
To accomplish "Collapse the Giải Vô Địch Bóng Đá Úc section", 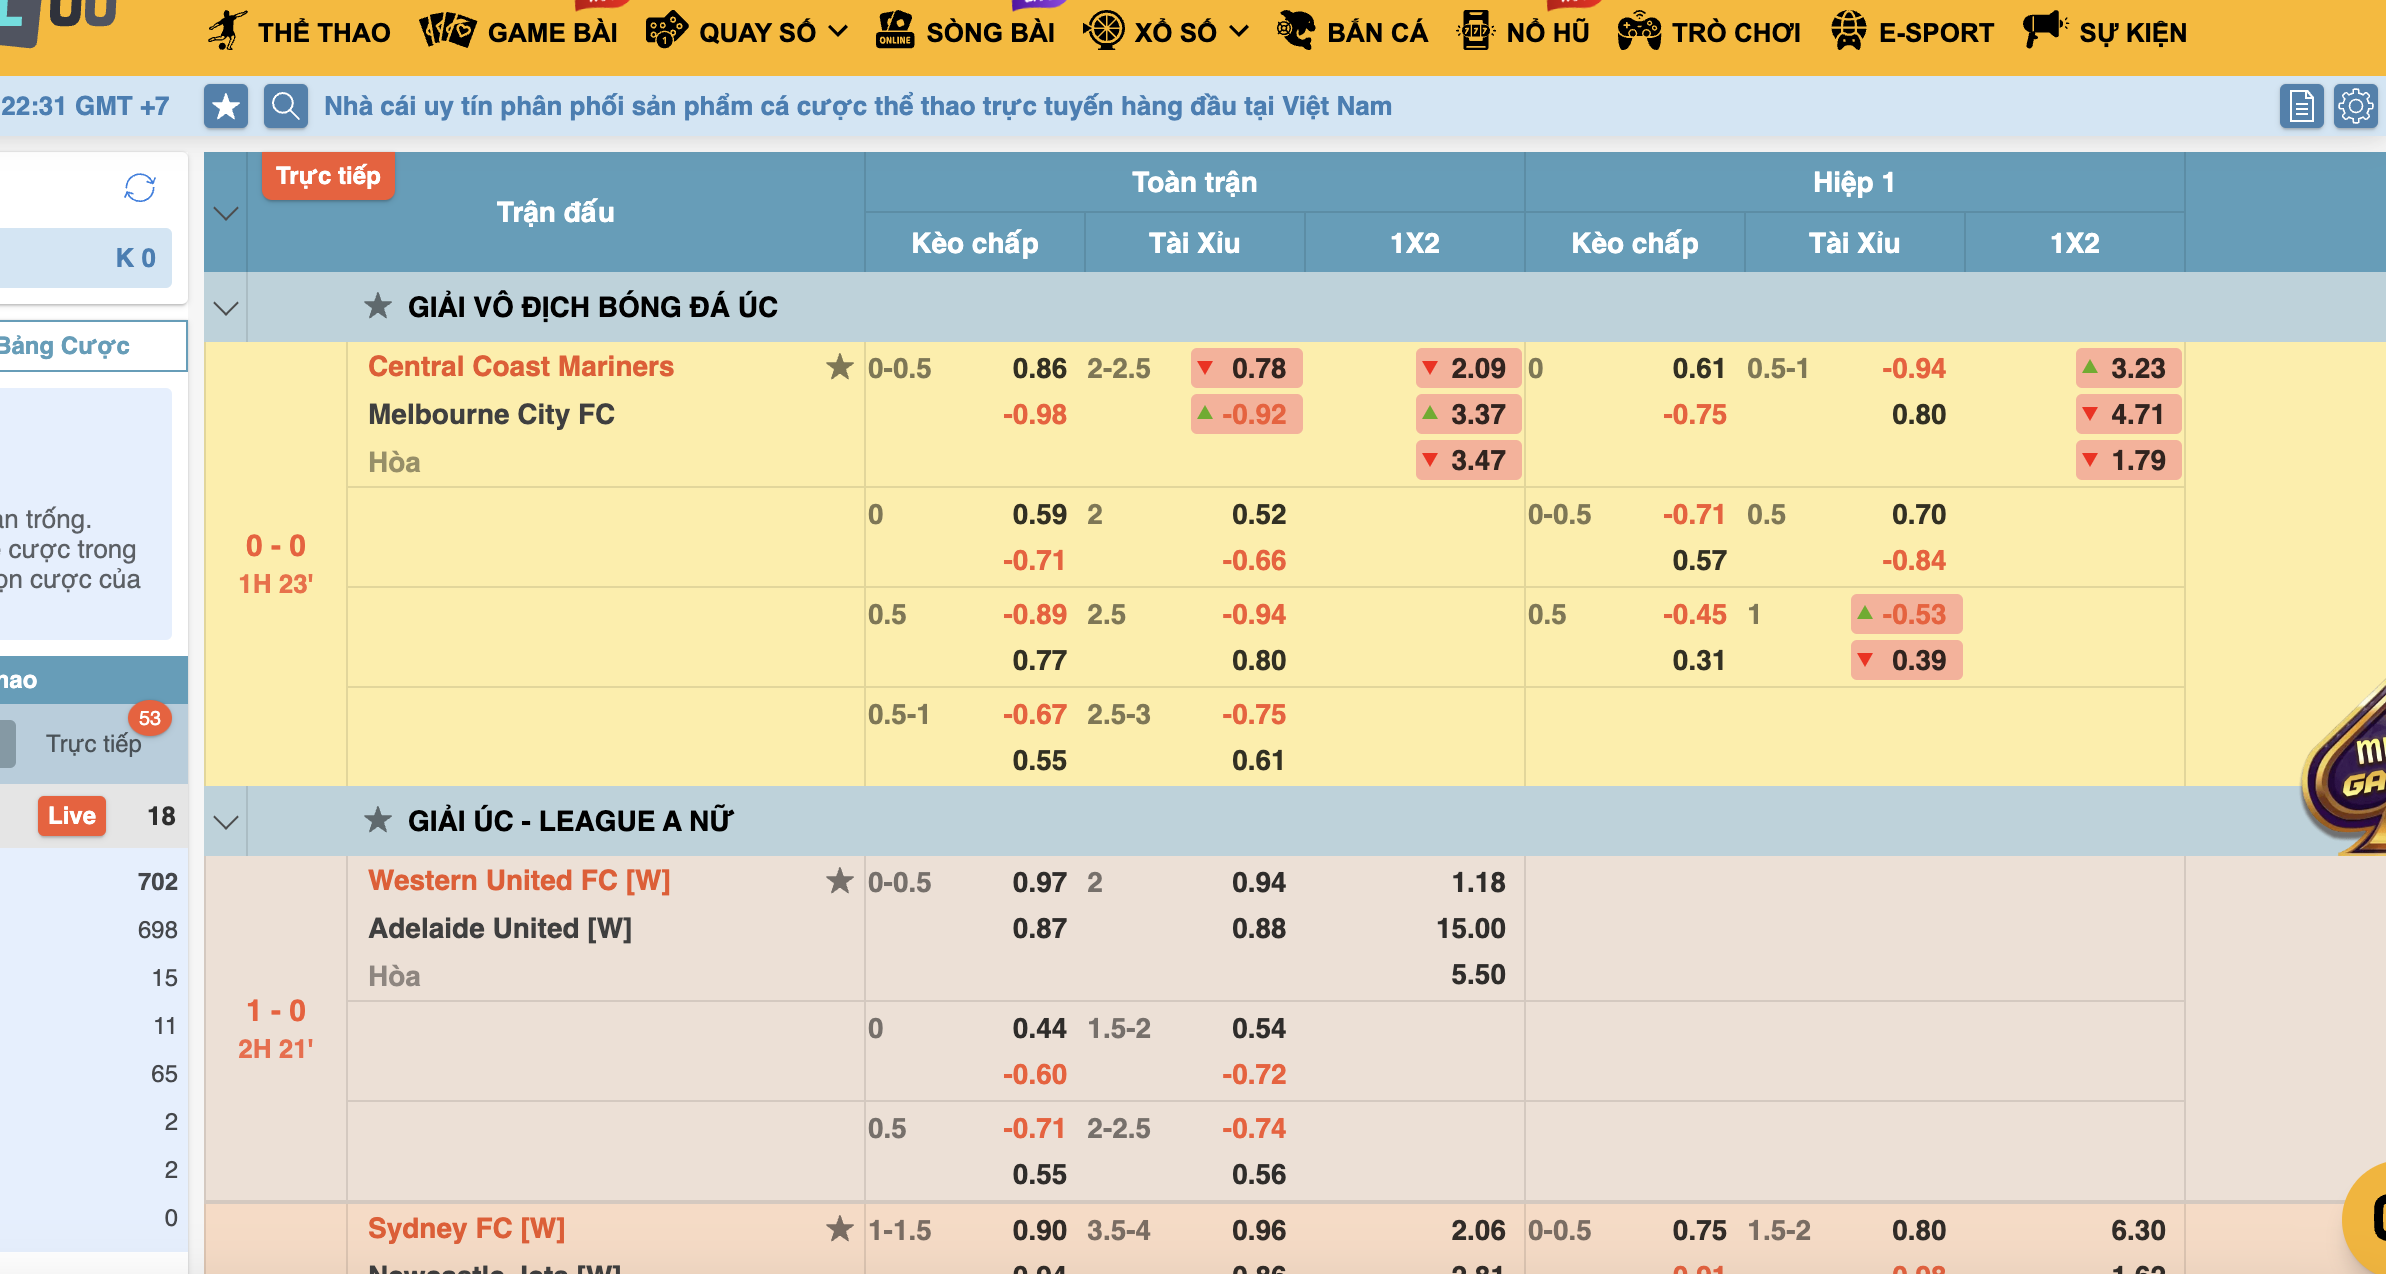I will (x=226, y=308).
